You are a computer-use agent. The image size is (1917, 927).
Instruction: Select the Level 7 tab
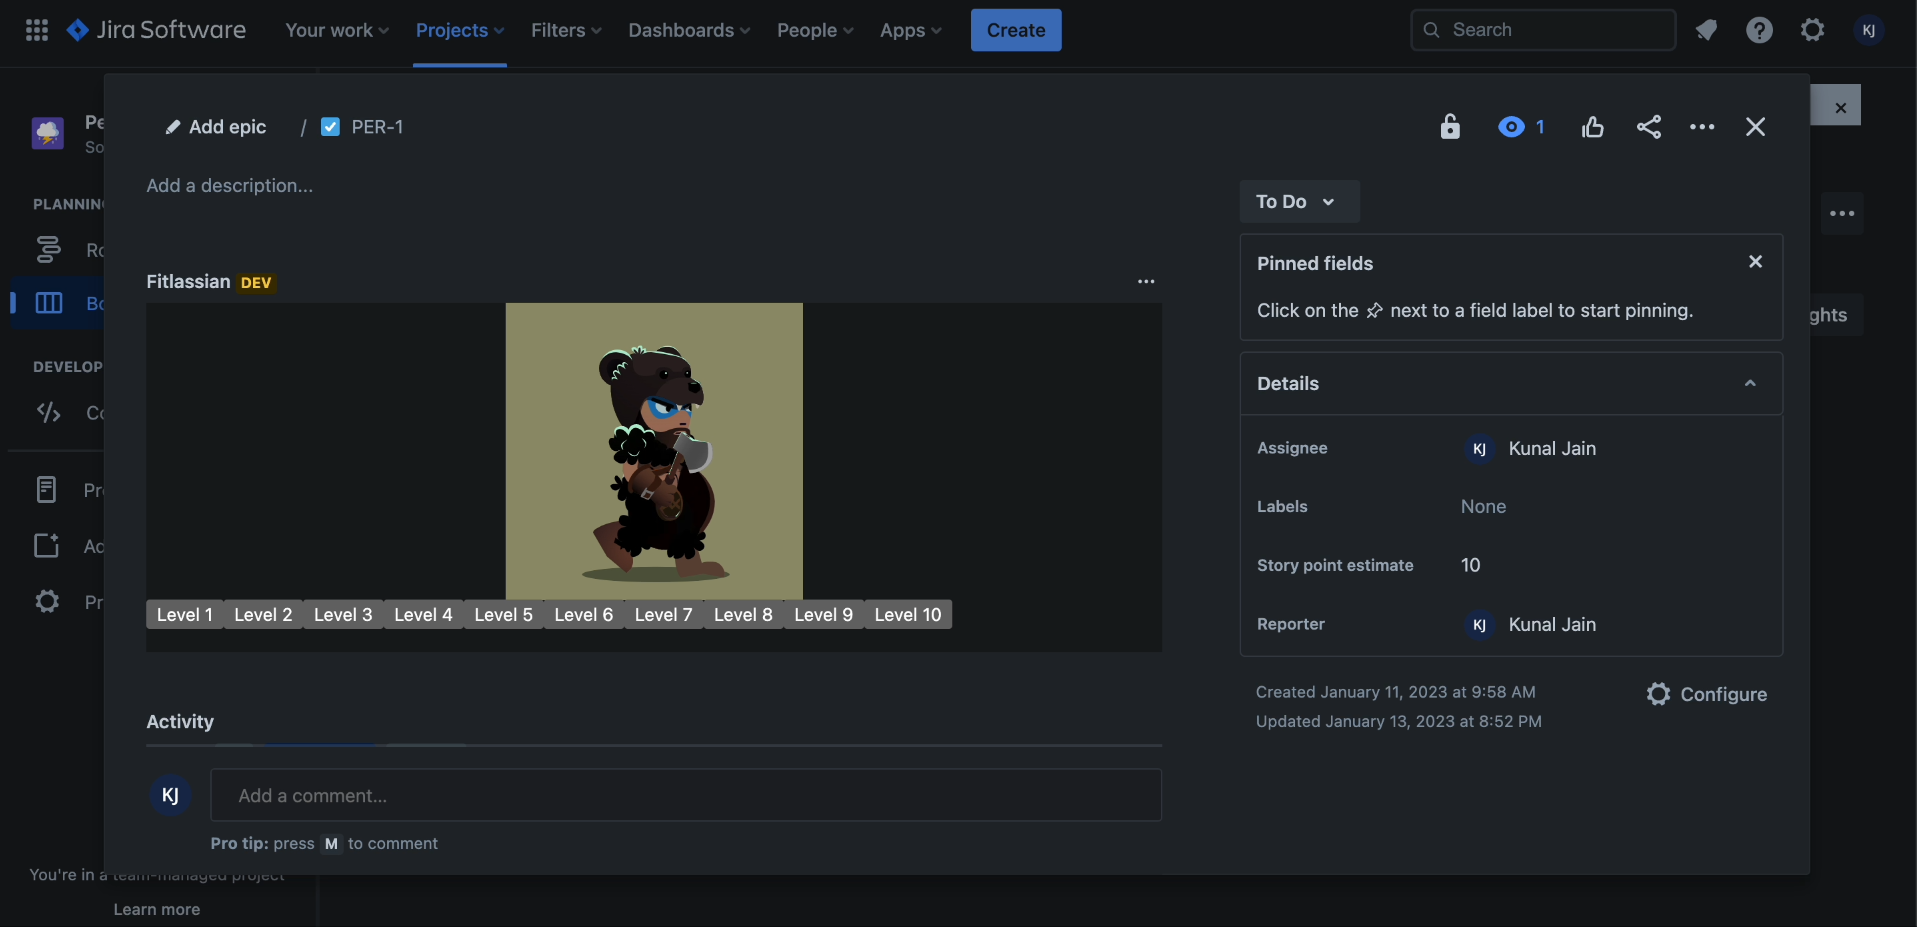tap(663, 615)
